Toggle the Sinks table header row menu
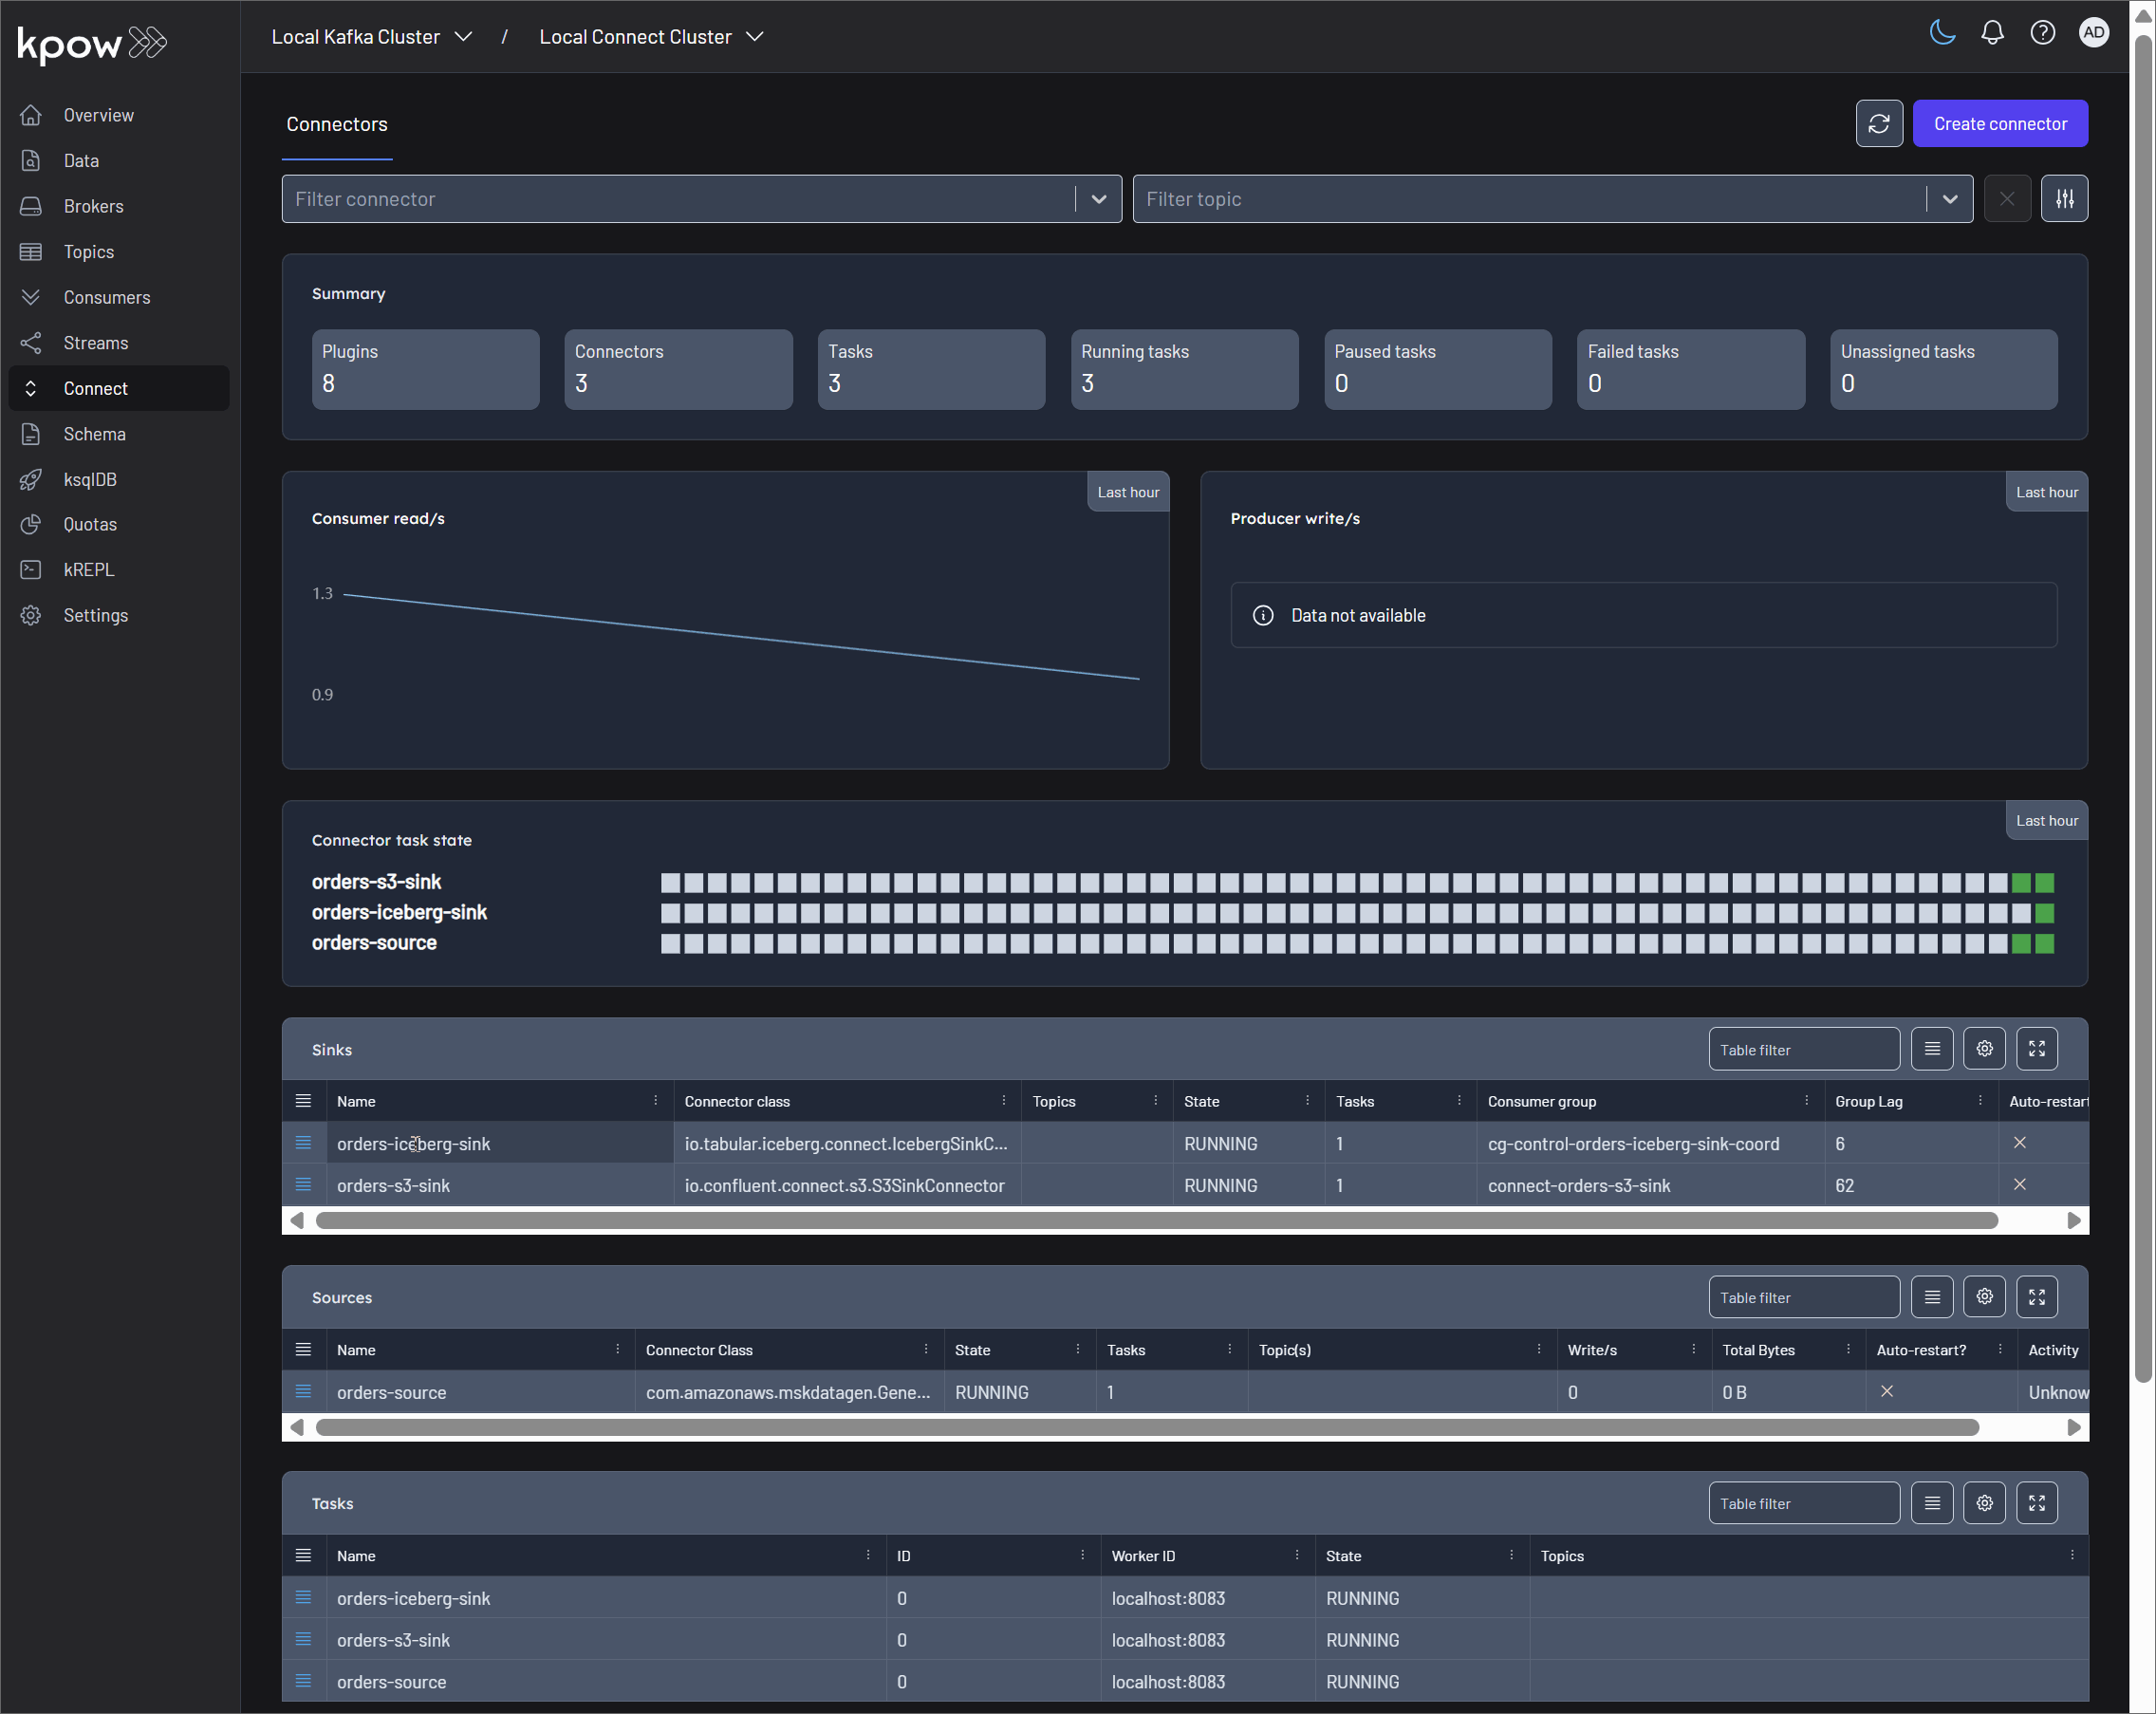Image resolution: width=2156 pixels, height=1714 pixels. click(303, 1101)
